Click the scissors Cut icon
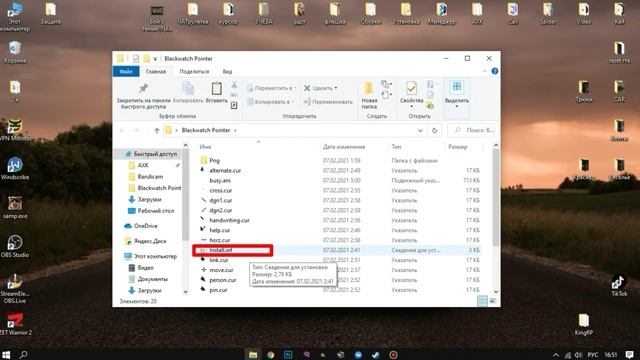Screen dimensions: 640x360 click(x=234, y=85)
